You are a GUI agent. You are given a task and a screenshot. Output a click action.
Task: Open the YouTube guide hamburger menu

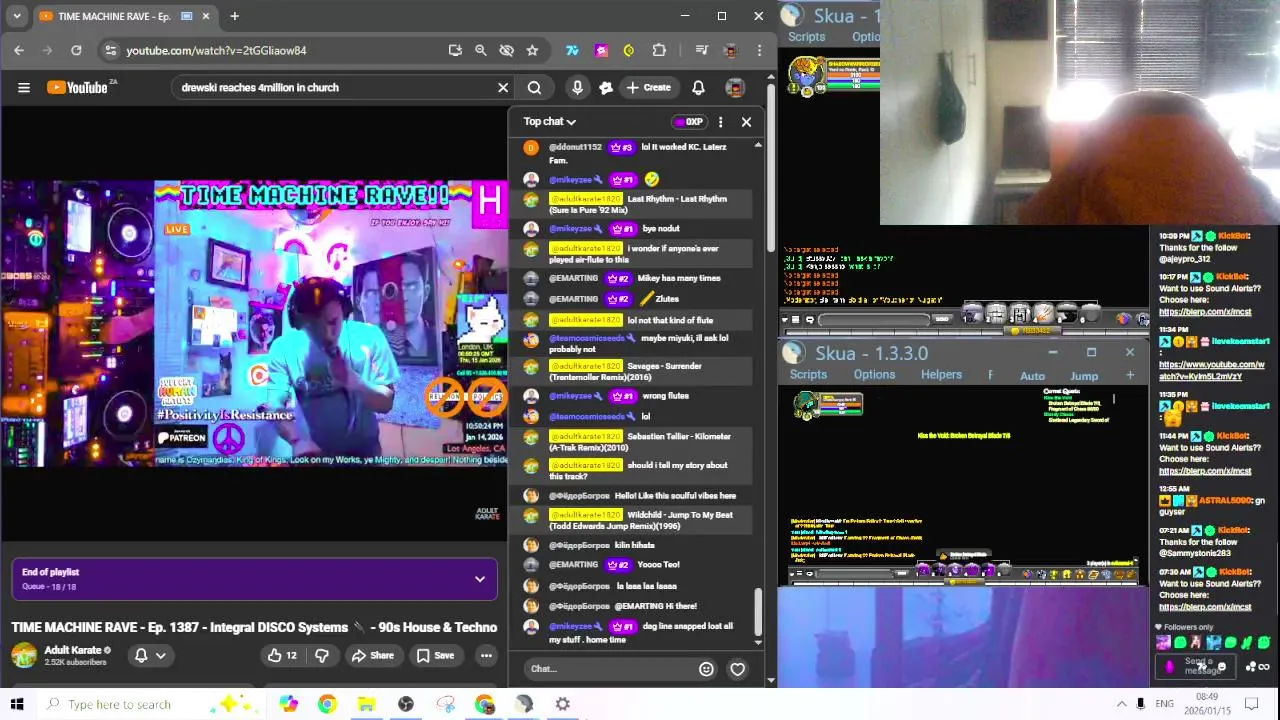(x=24, y=87)
